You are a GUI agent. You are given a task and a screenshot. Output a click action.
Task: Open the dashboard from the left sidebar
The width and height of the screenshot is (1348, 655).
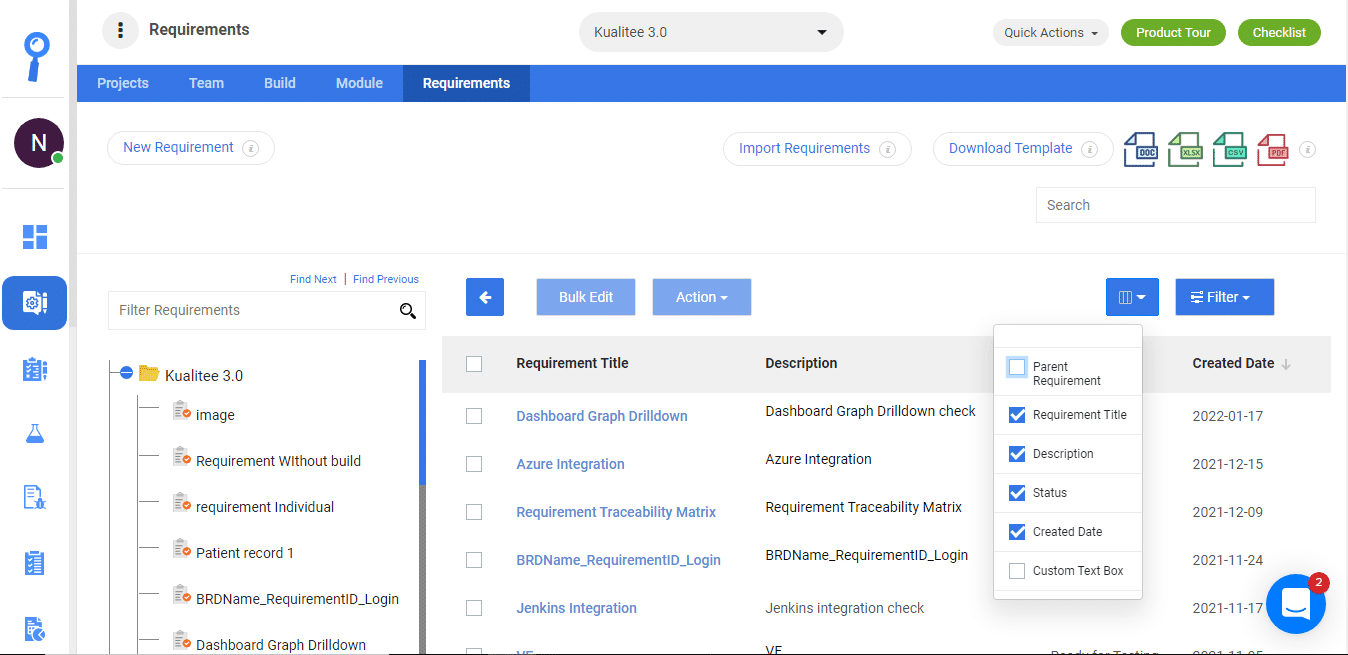(34, 237)
